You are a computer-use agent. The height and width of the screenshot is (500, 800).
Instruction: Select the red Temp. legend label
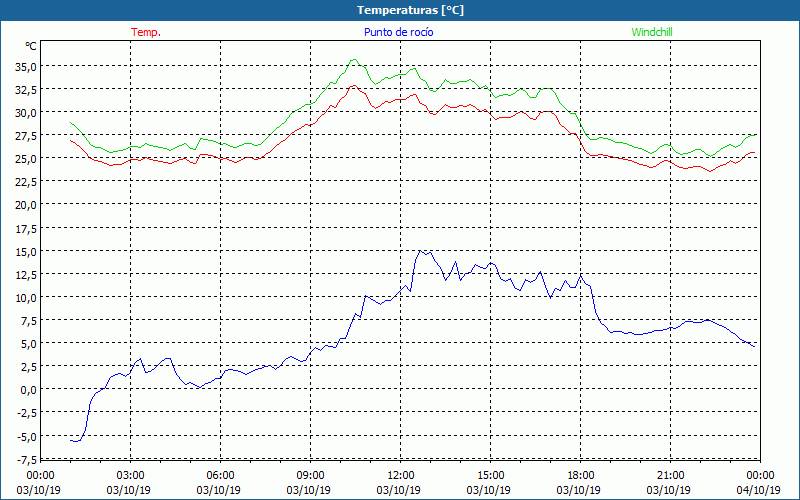point(146,32)
